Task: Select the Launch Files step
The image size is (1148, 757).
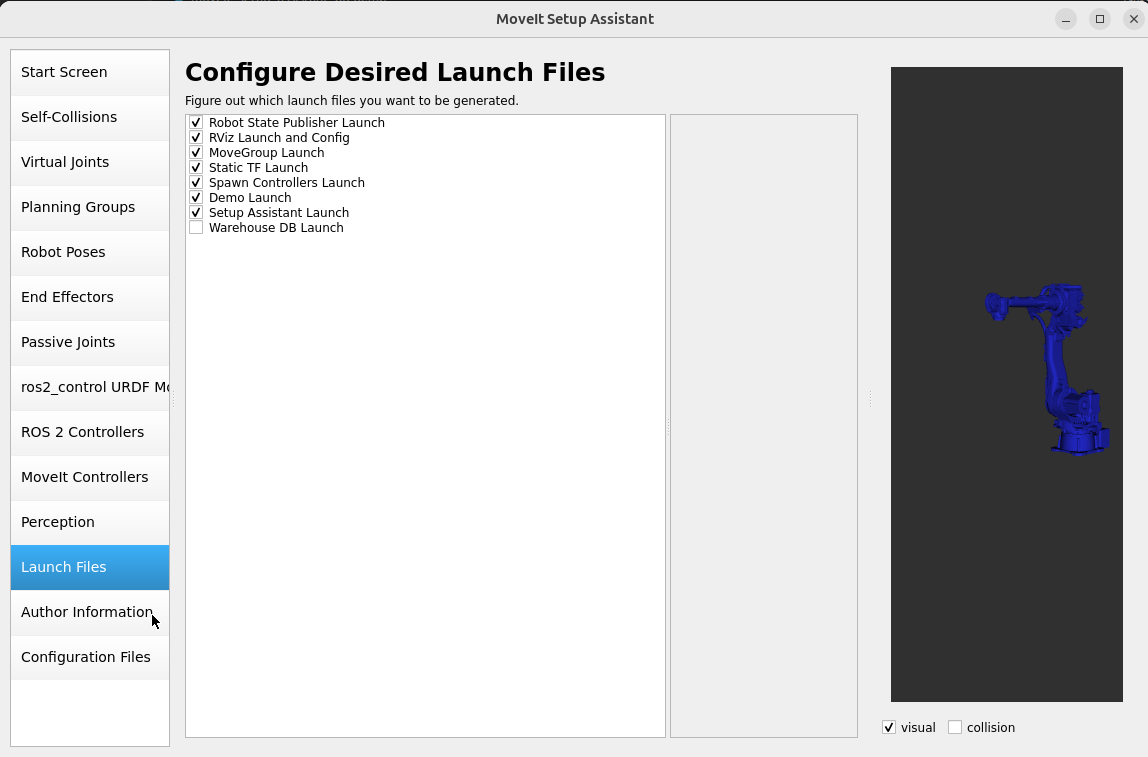Action: [x=90, y=567]
